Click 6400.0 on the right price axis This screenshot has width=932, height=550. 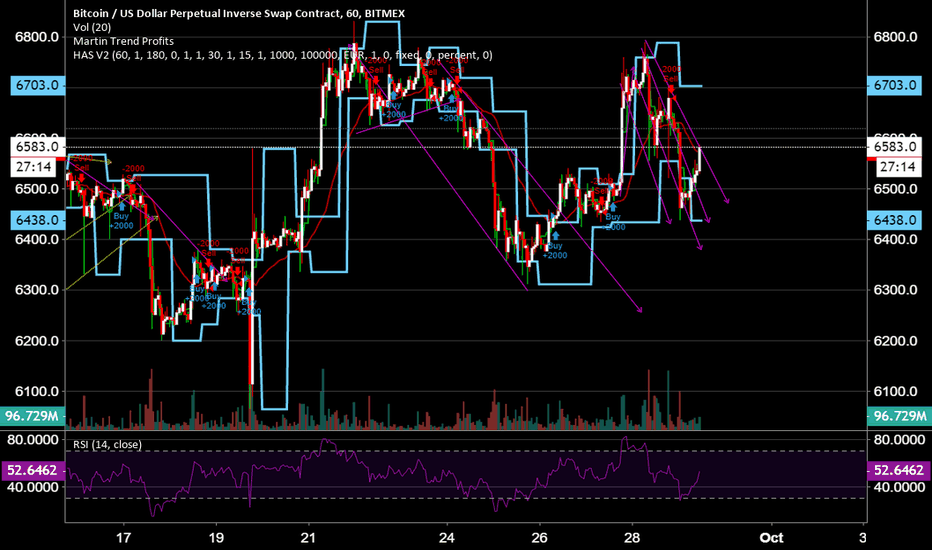tap(896, 240)
